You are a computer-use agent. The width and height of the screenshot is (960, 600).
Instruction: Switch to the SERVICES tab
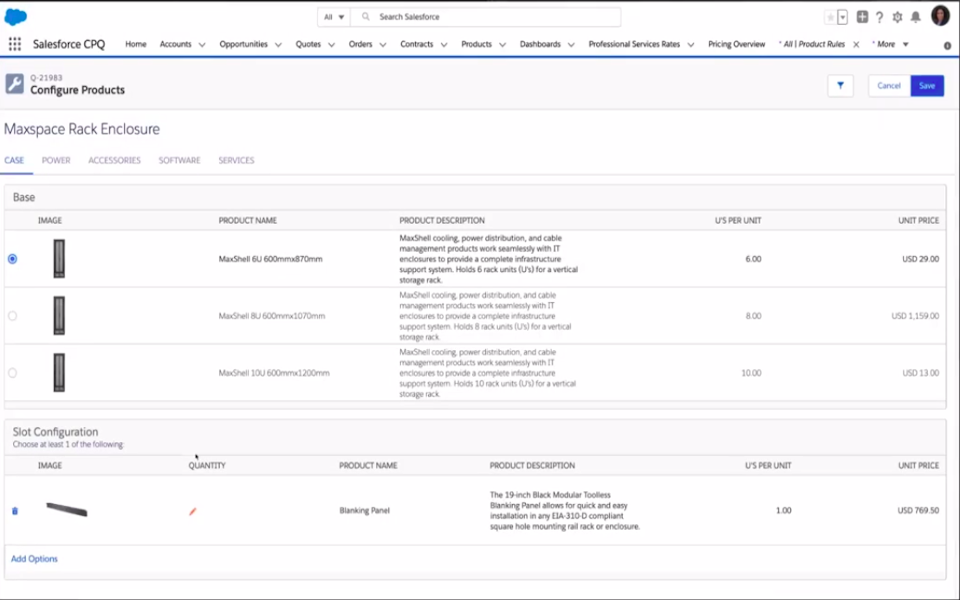[236, 160]
